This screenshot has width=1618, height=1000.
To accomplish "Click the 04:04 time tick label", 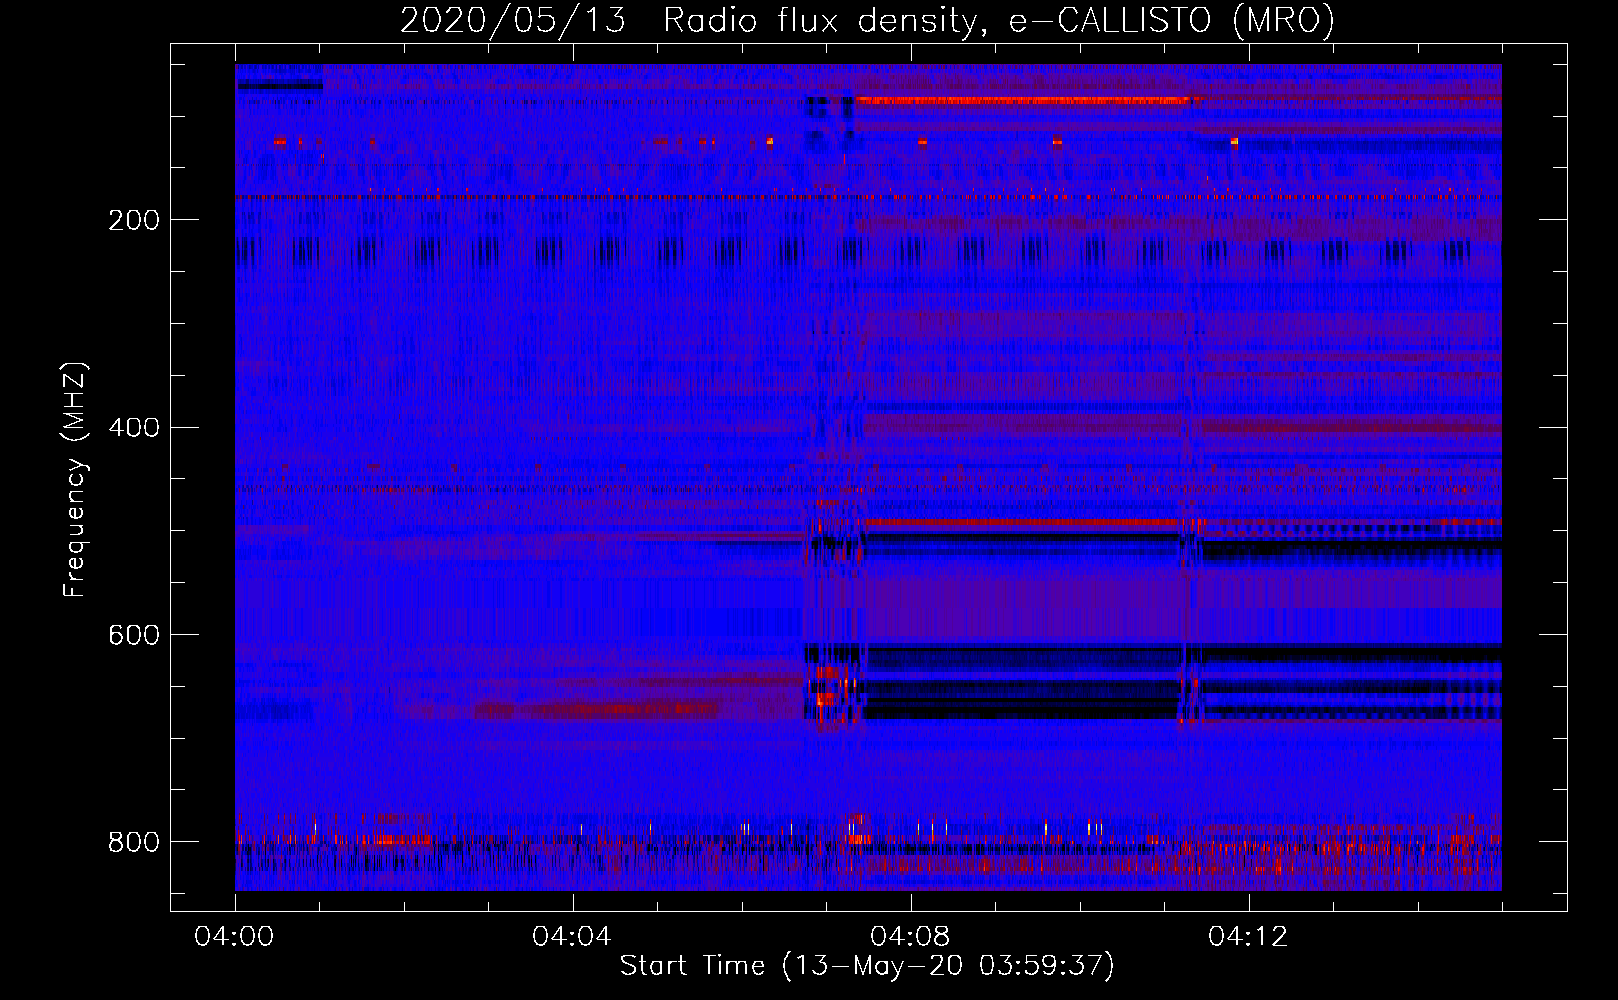I will click(x=572, y=937).
